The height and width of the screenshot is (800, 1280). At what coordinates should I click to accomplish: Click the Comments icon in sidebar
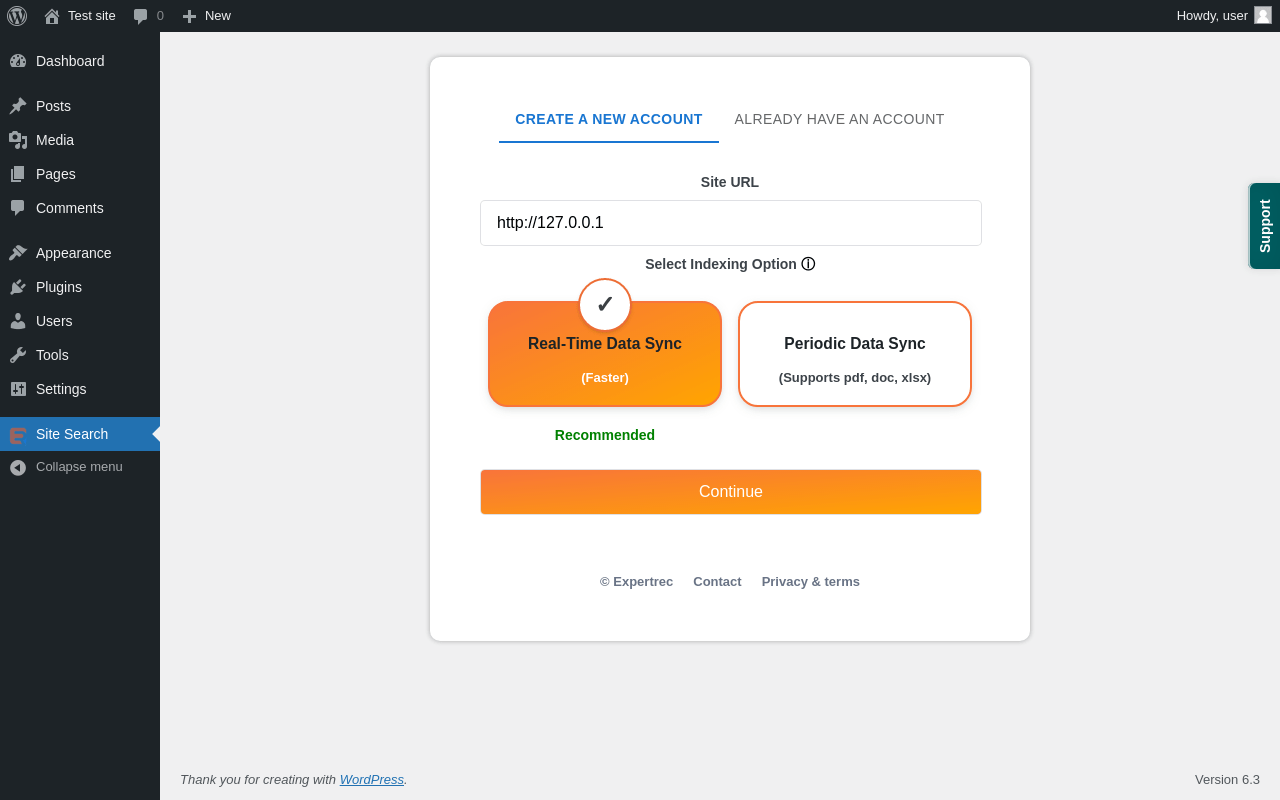point(18,208)
